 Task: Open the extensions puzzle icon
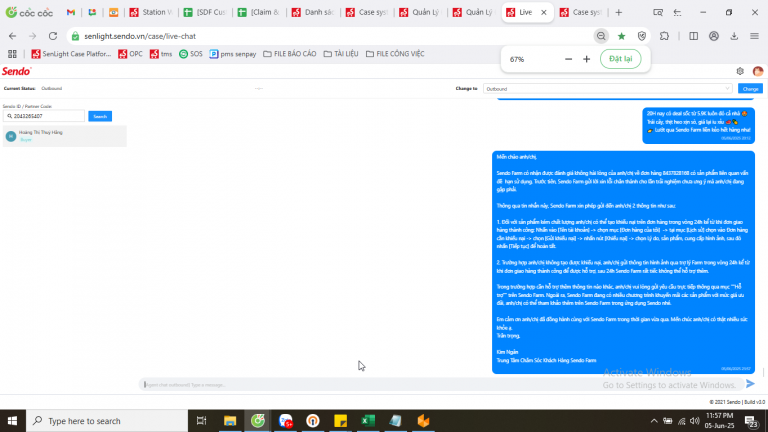664,36
